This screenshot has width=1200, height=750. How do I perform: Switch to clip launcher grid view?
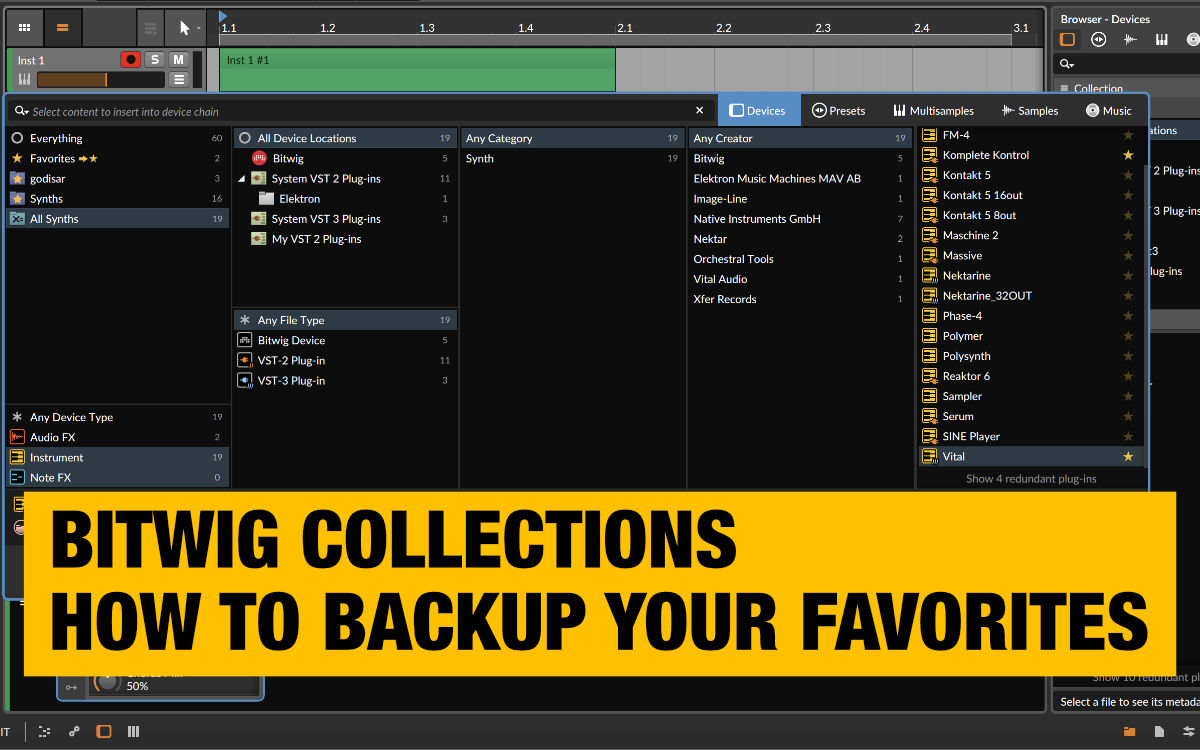pos(24,28)
